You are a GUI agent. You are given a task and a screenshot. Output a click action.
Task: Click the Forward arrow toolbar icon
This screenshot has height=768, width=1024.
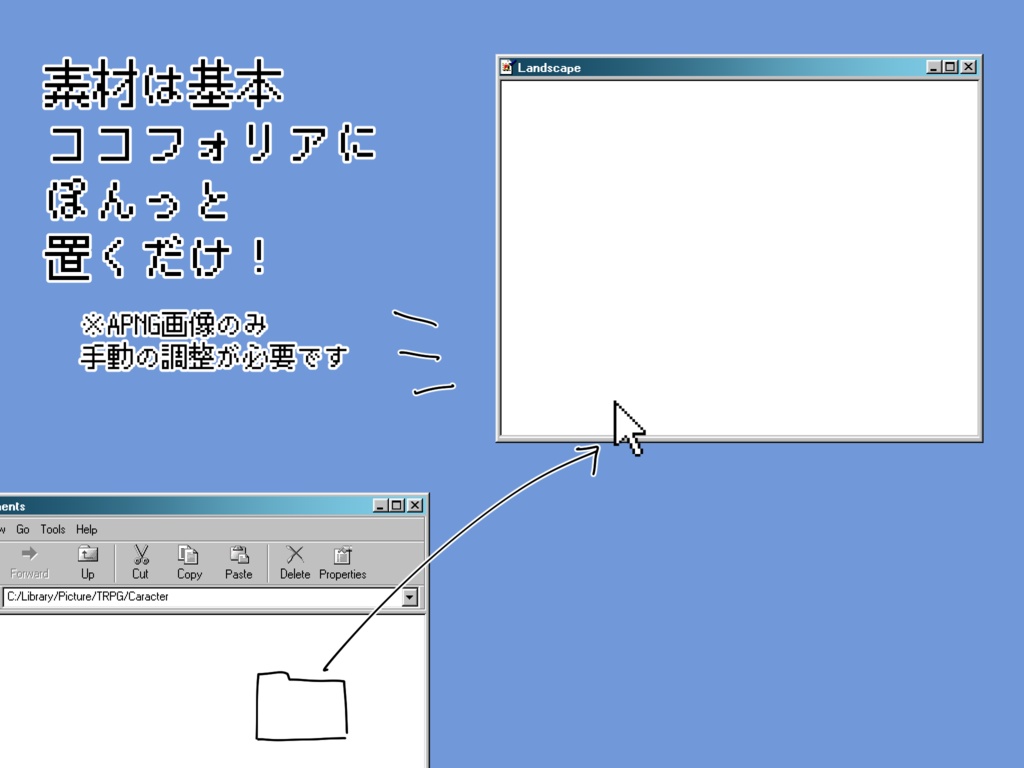click(x=29, y=554)
